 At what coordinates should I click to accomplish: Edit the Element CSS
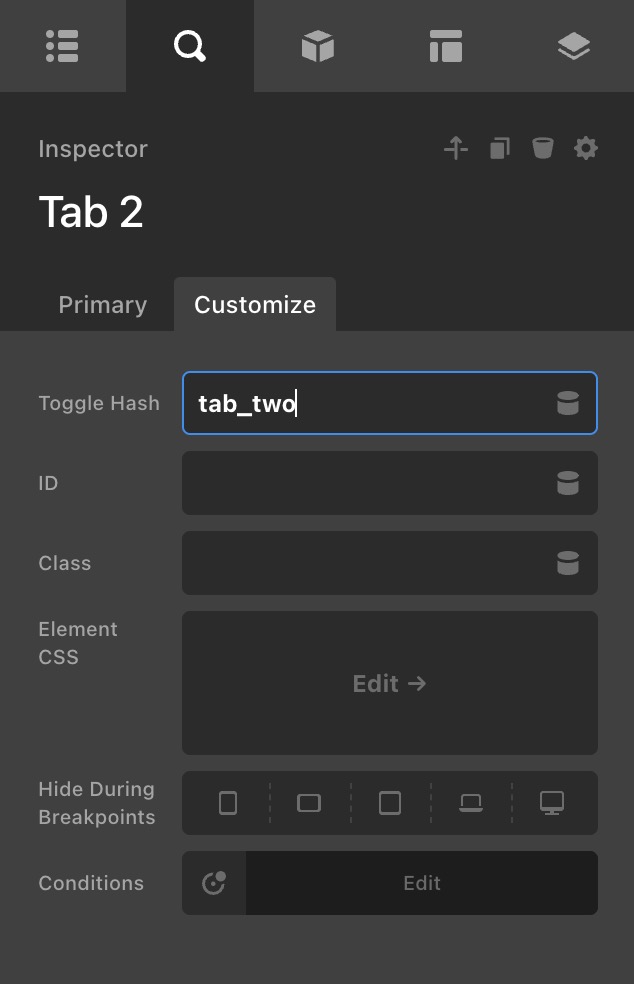click(x=389, y=683)
